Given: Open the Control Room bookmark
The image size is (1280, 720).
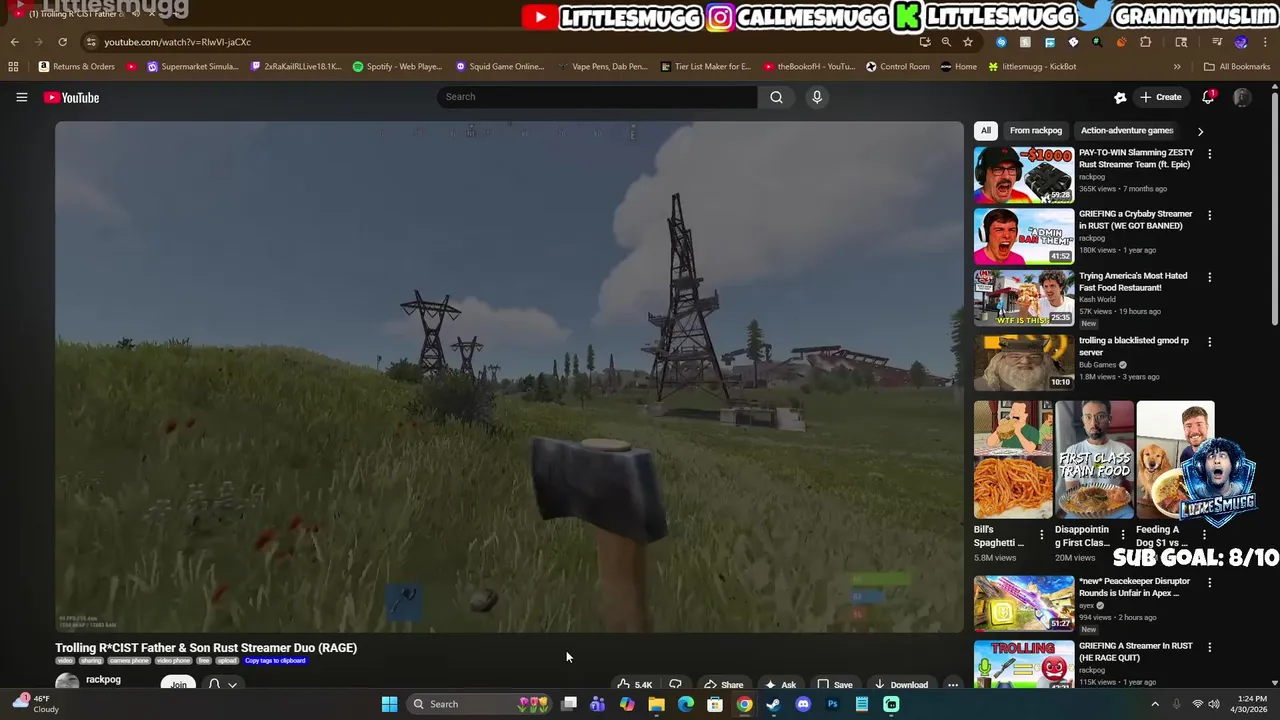Looking at the screenshot, I should 897,67.
